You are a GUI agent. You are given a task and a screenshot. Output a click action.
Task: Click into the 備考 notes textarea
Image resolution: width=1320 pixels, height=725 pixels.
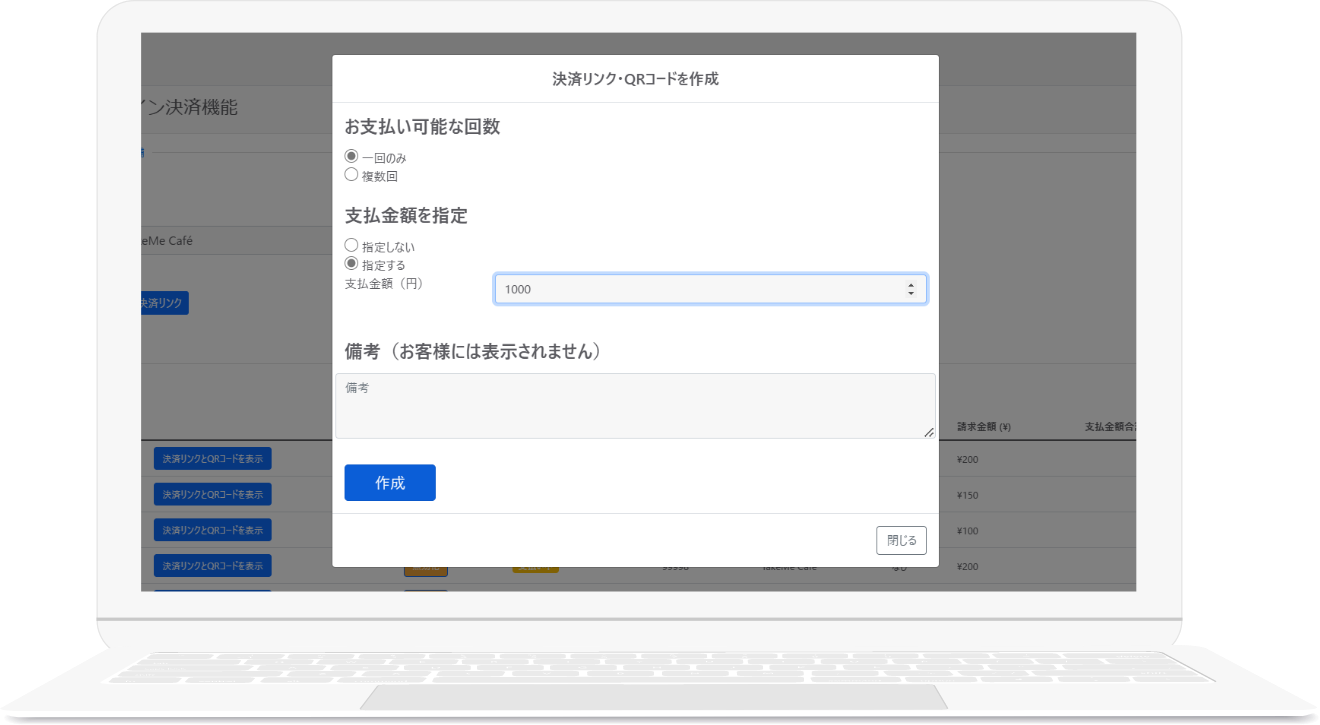point(634,406)
